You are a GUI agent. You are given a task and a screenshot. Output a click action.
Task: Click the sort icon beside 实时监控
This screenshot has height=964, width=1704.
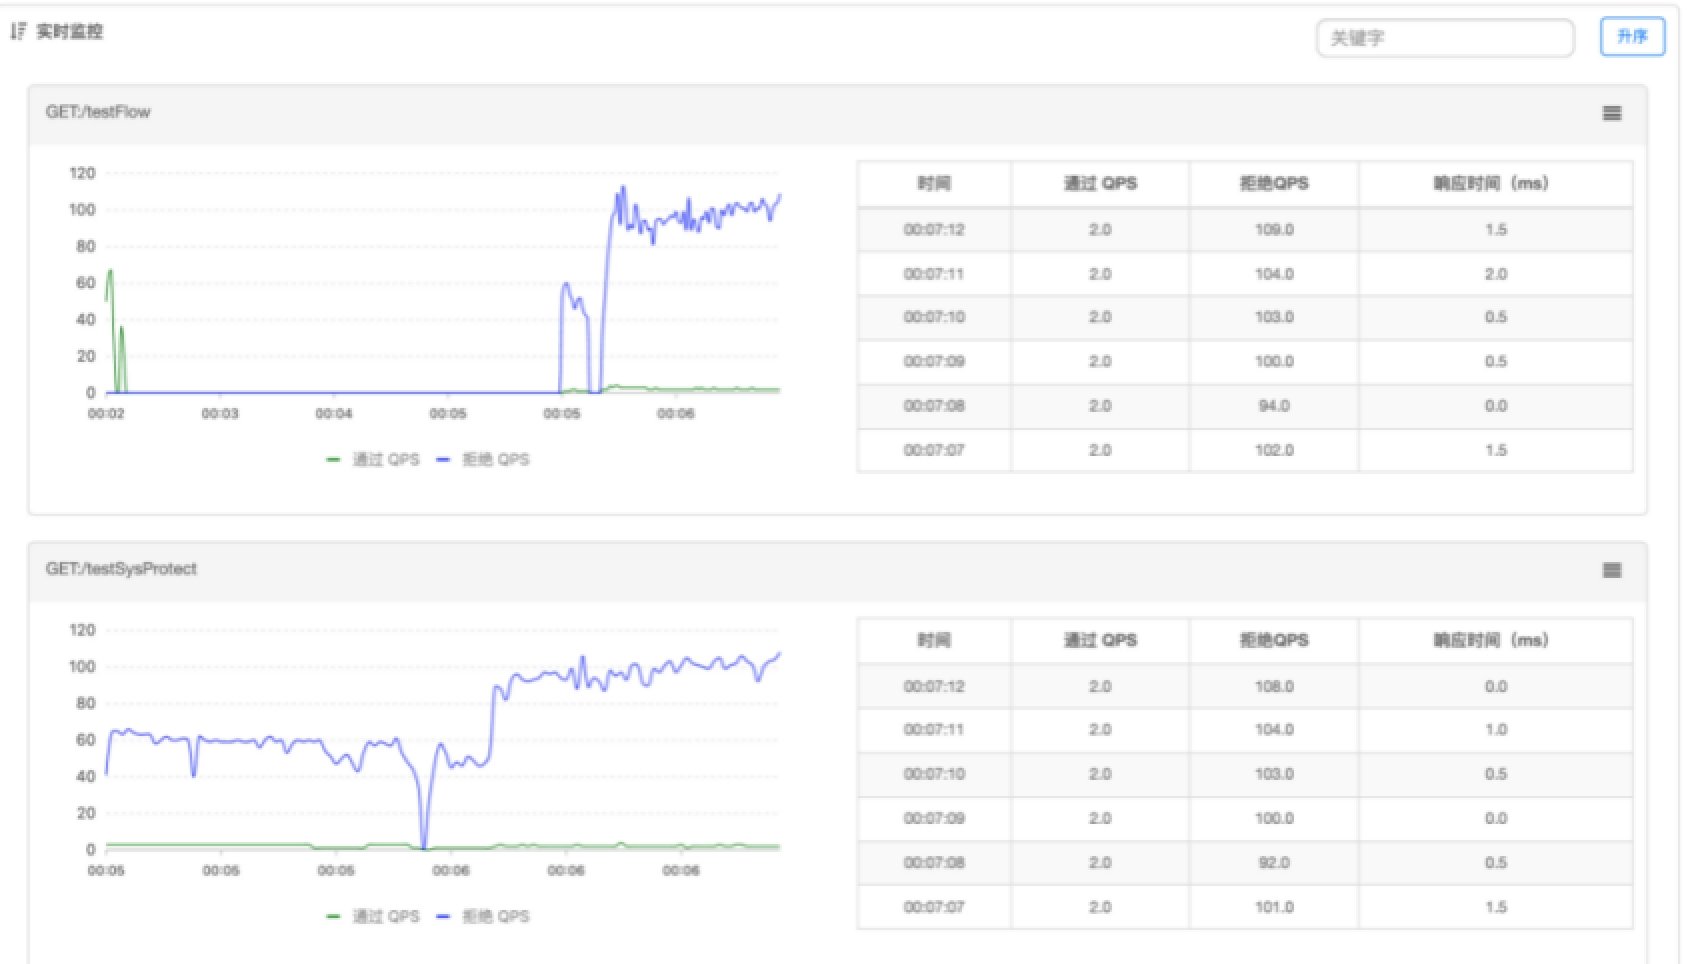[x=17, y=32]
